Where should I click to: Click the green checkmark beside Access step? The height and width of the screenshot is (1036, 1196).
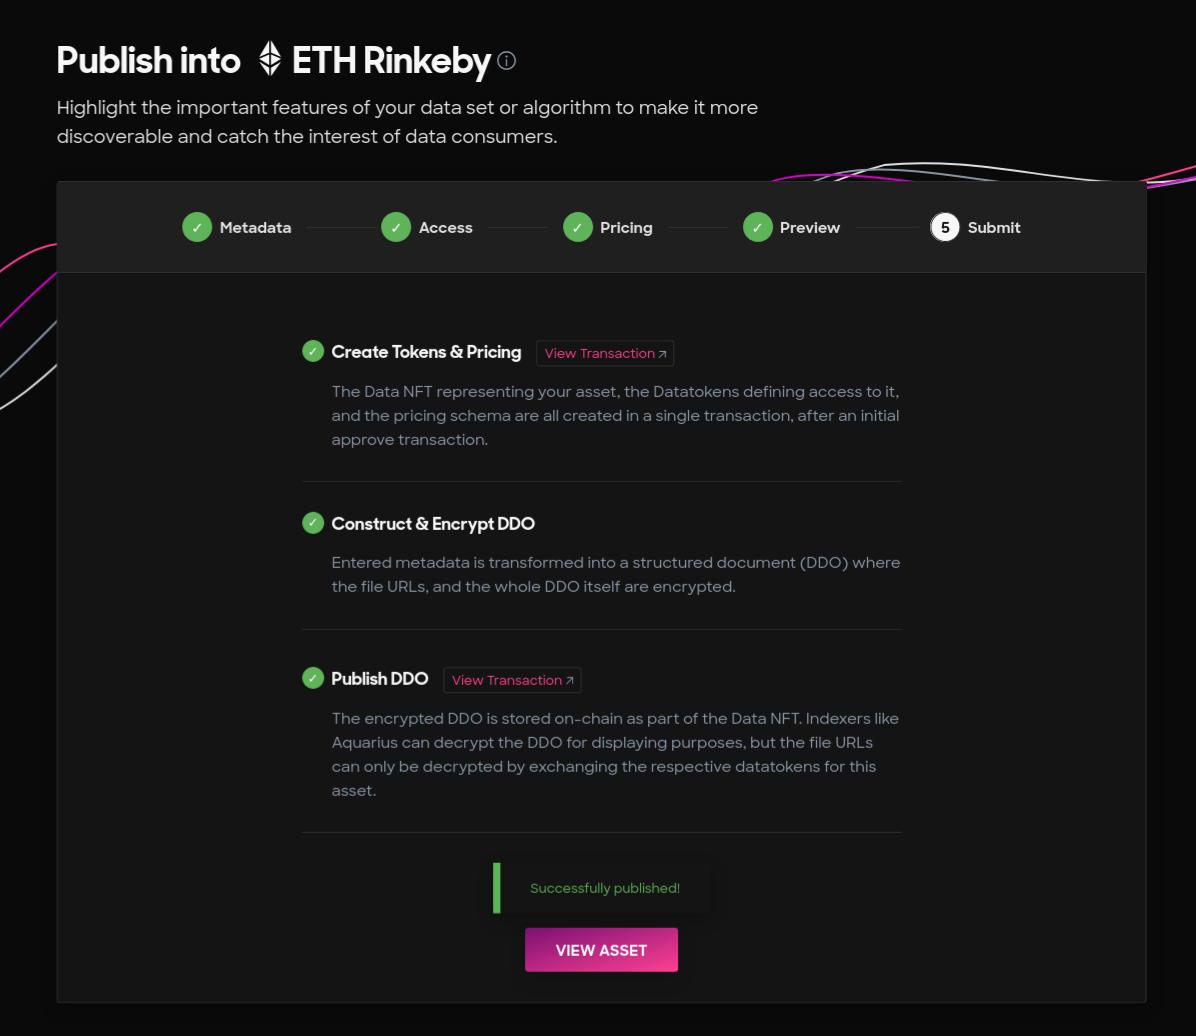pyautogui.click(x=396, y=227)
